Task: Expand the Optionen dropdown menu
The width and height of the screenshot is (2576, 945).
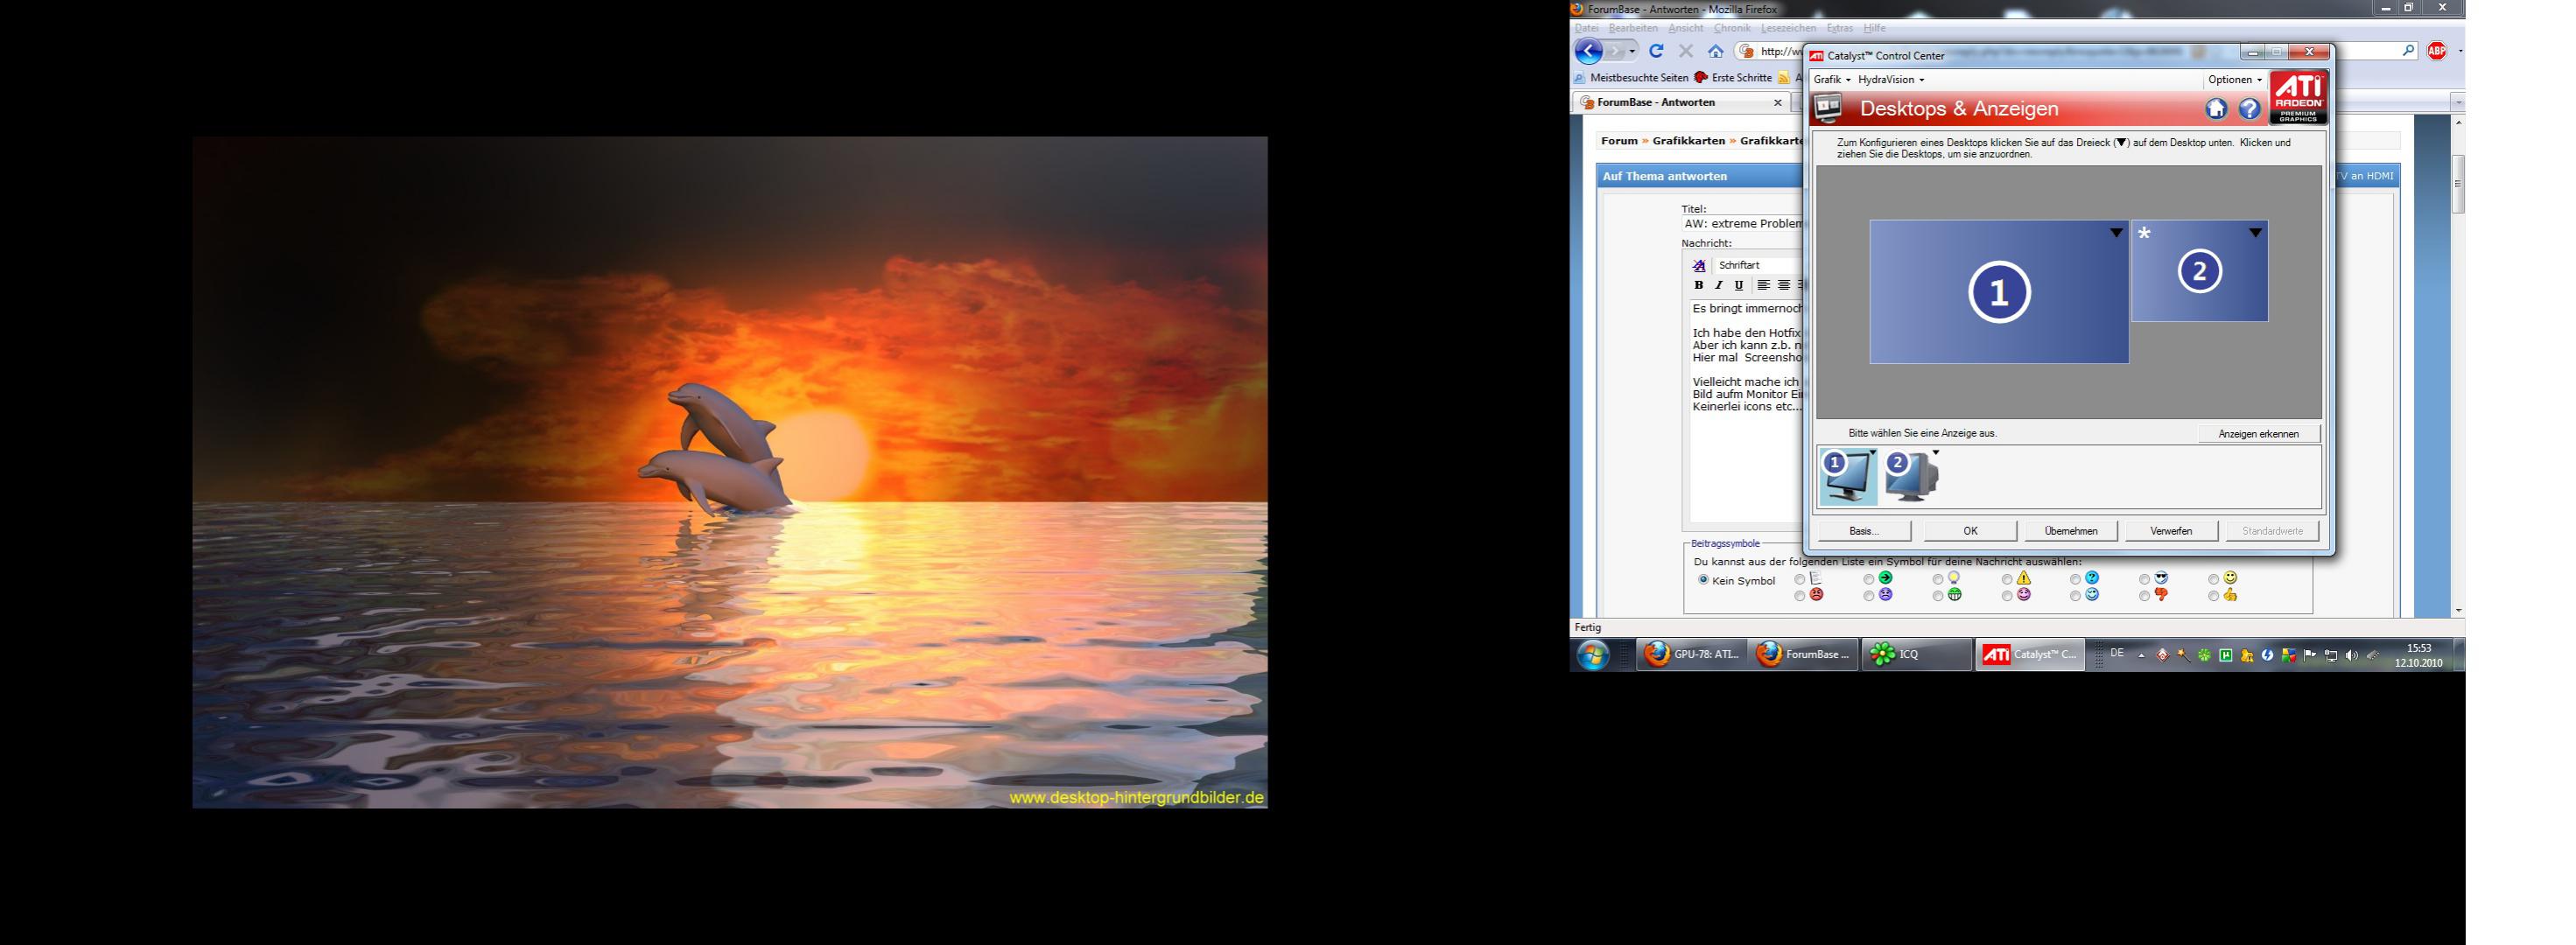Action: coord(2235,80)
